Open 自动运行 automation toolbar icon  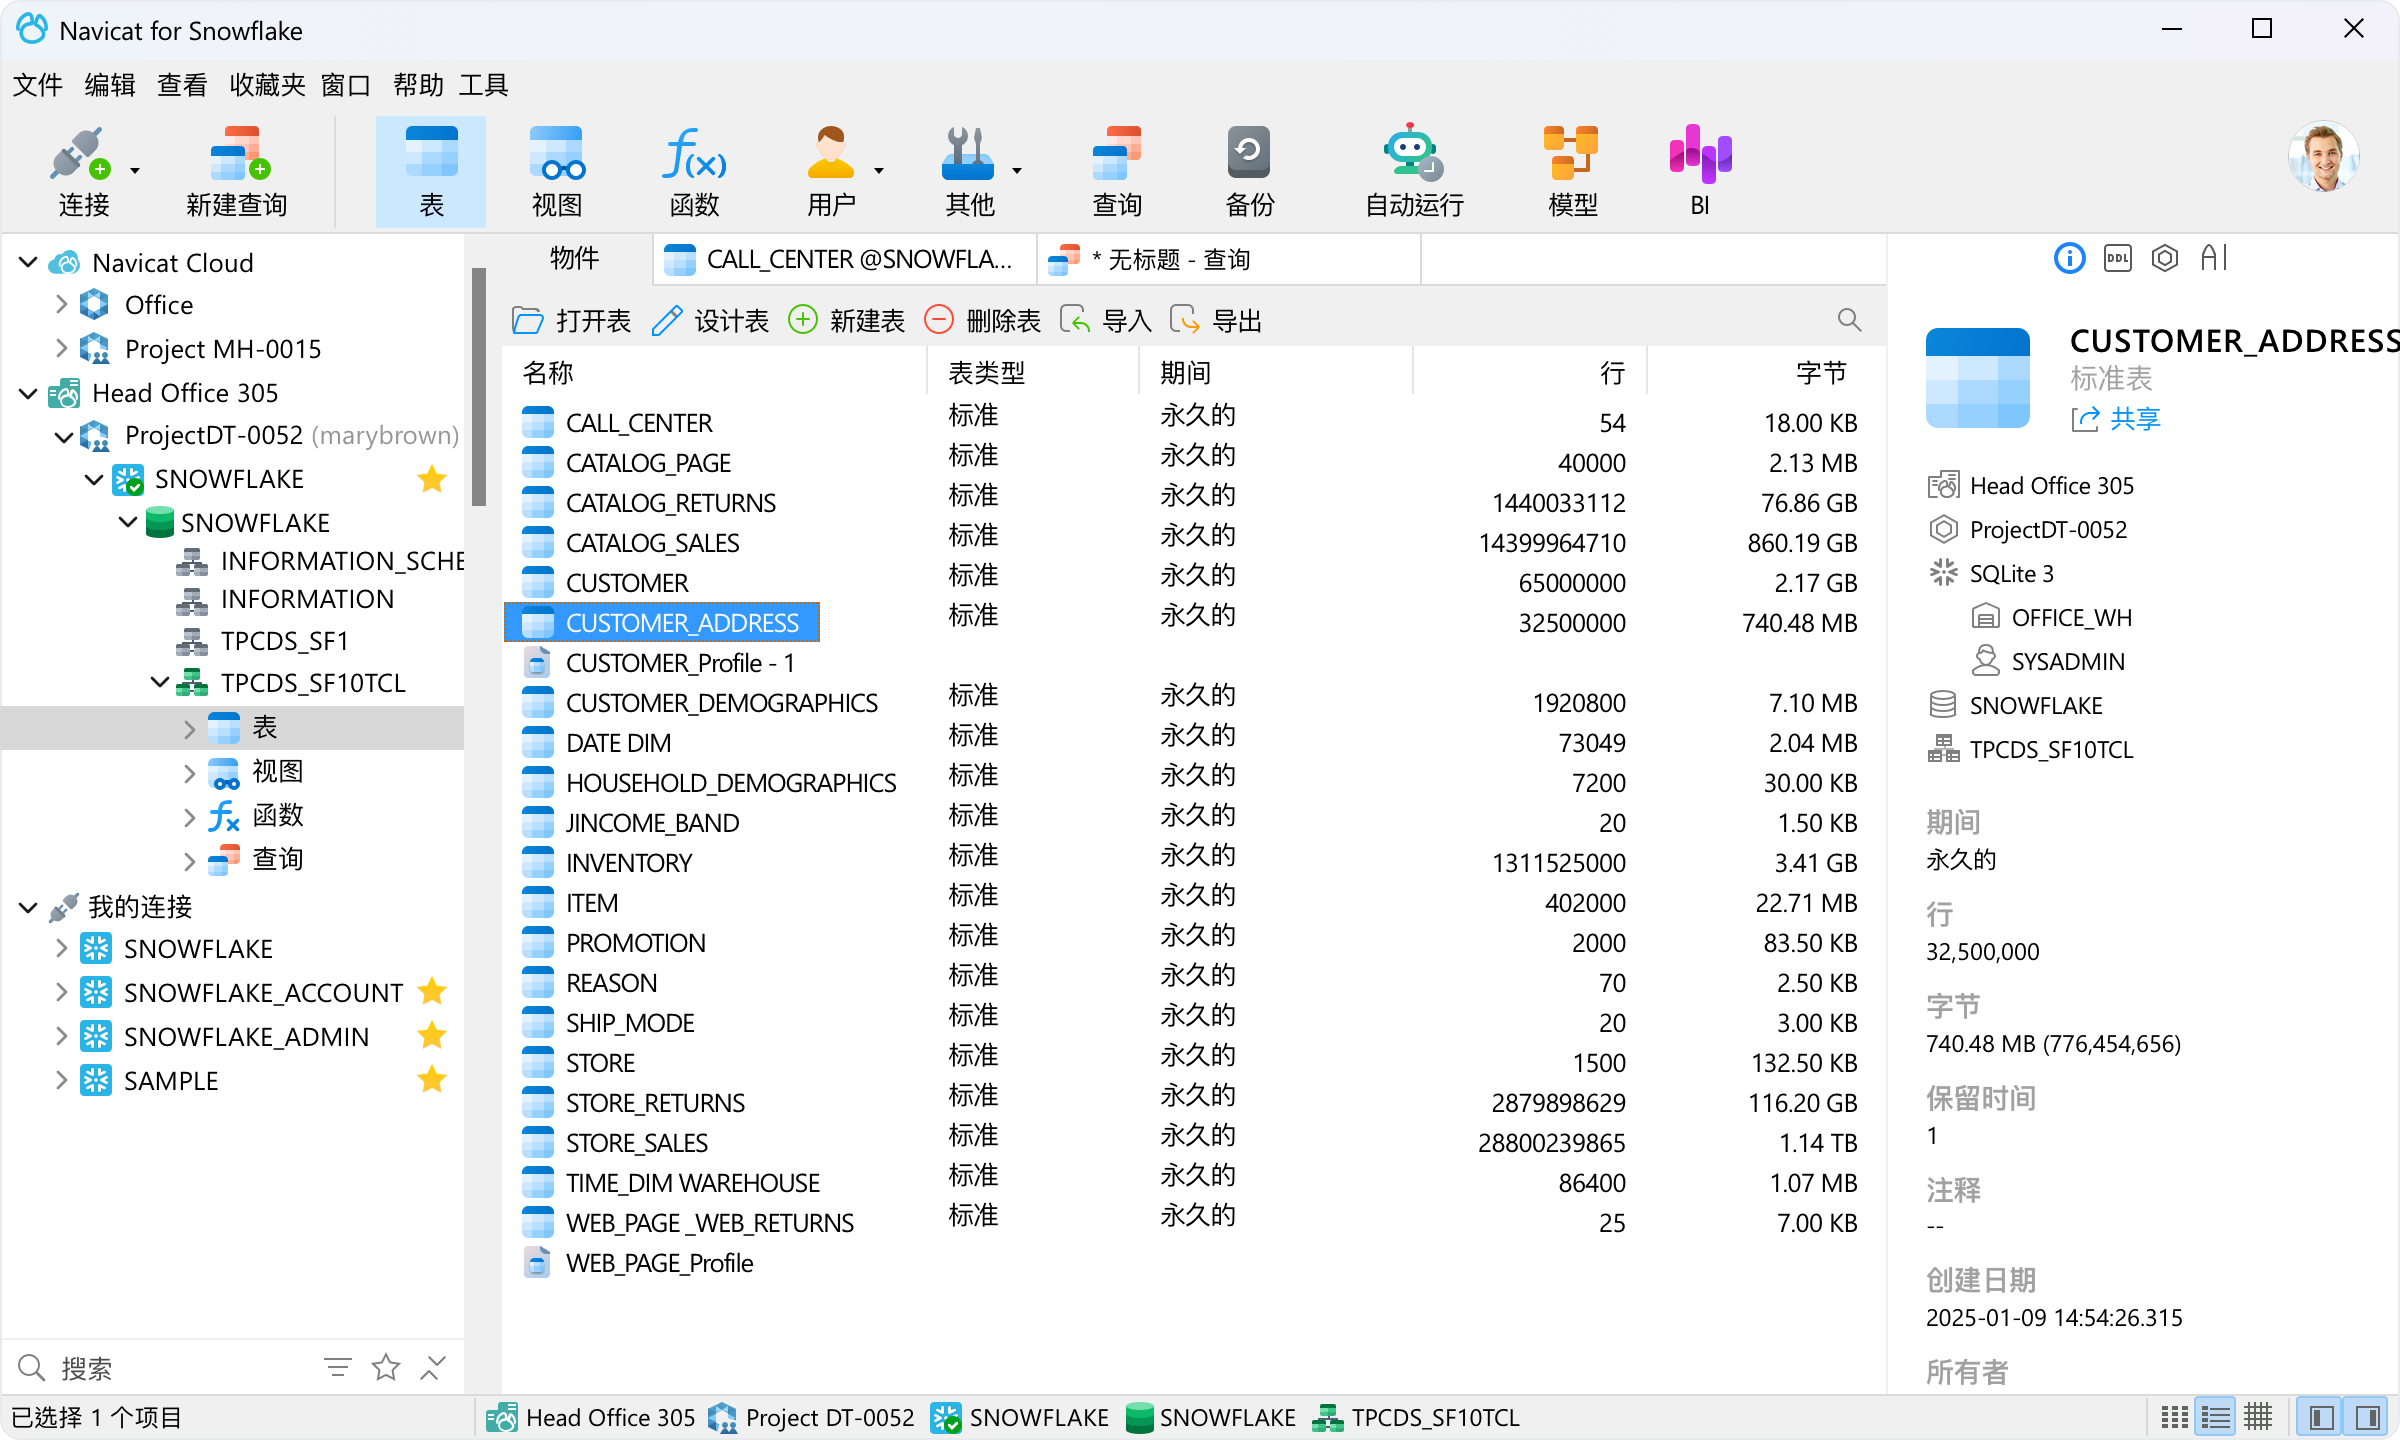(1413, 171)
